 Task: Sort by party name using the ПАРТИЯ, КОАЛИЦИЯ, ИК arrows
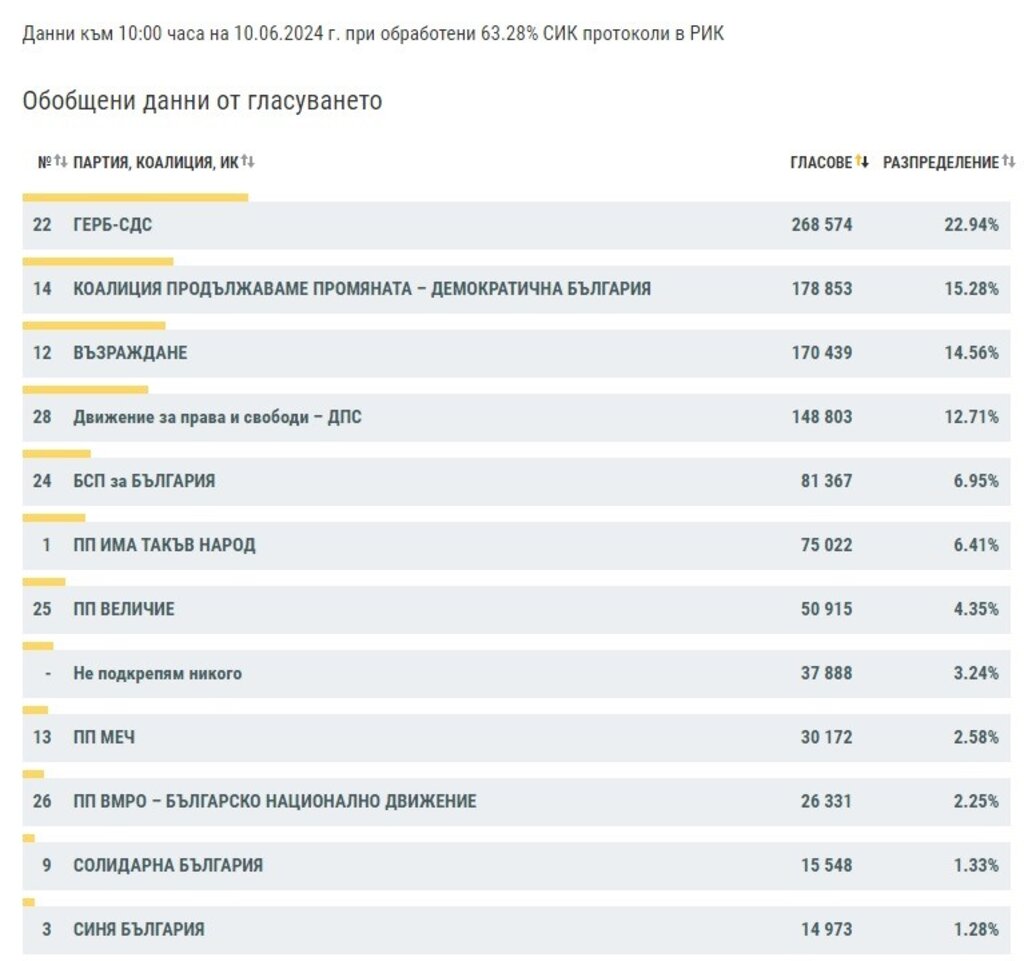pos(248,162)
